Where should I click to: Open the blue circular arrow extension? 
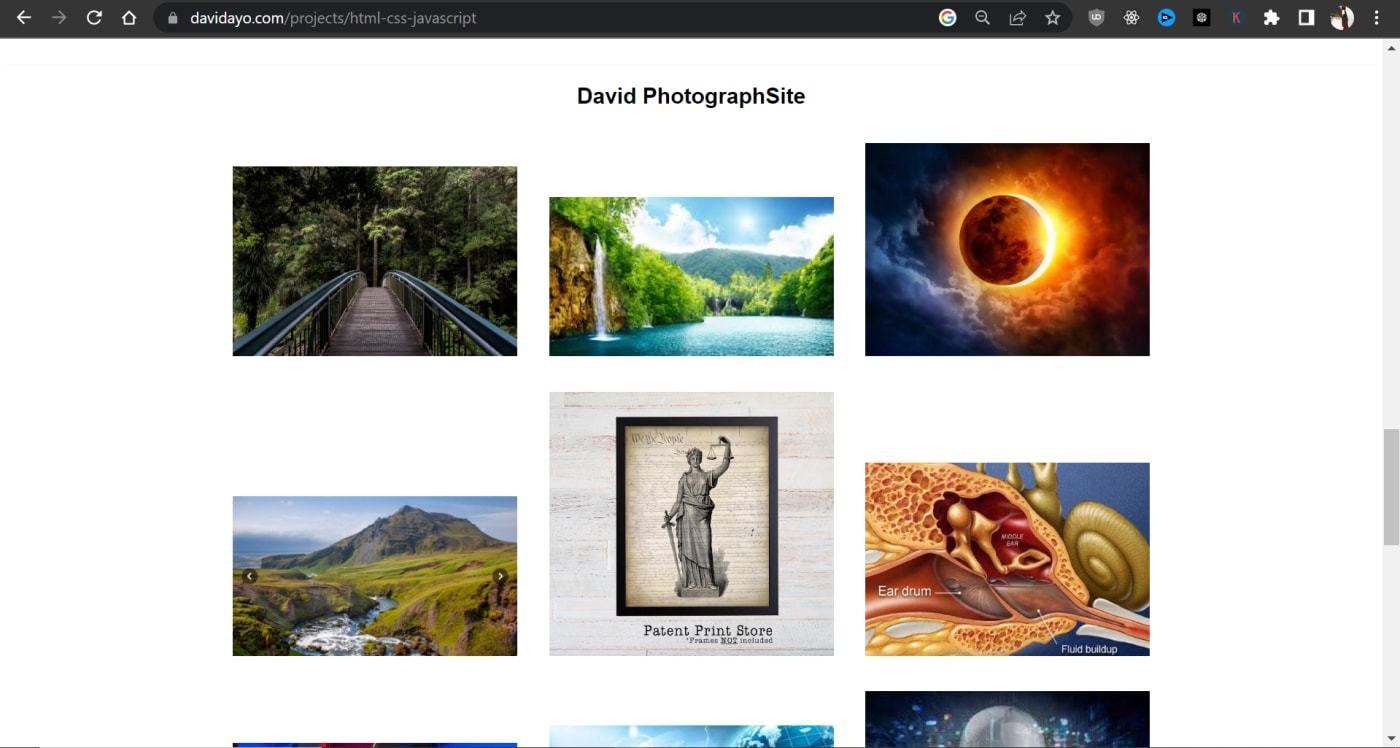(1167, 18)
